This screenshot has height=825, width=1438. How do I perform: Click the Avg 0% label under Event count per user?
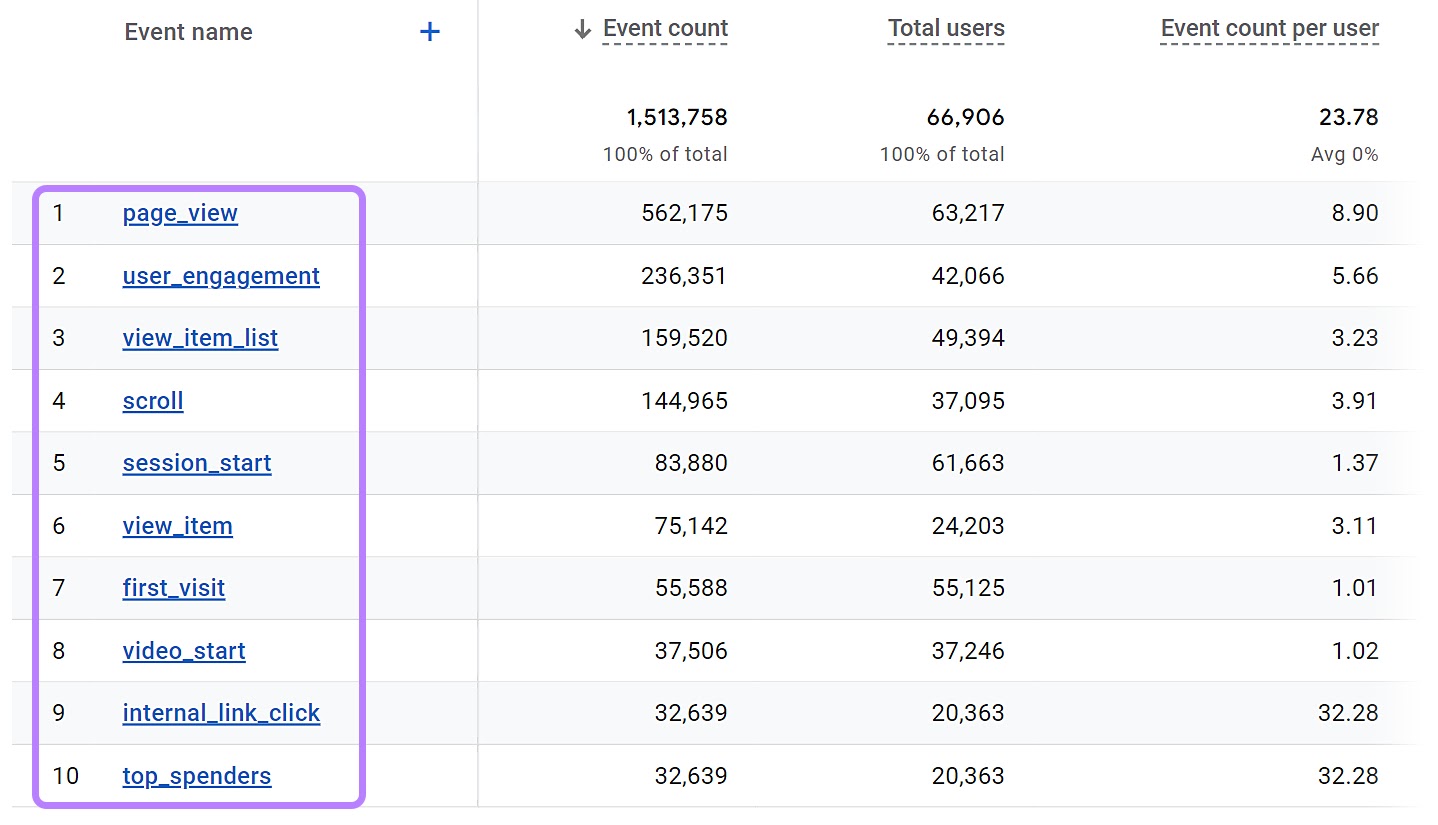[1344, 154]
